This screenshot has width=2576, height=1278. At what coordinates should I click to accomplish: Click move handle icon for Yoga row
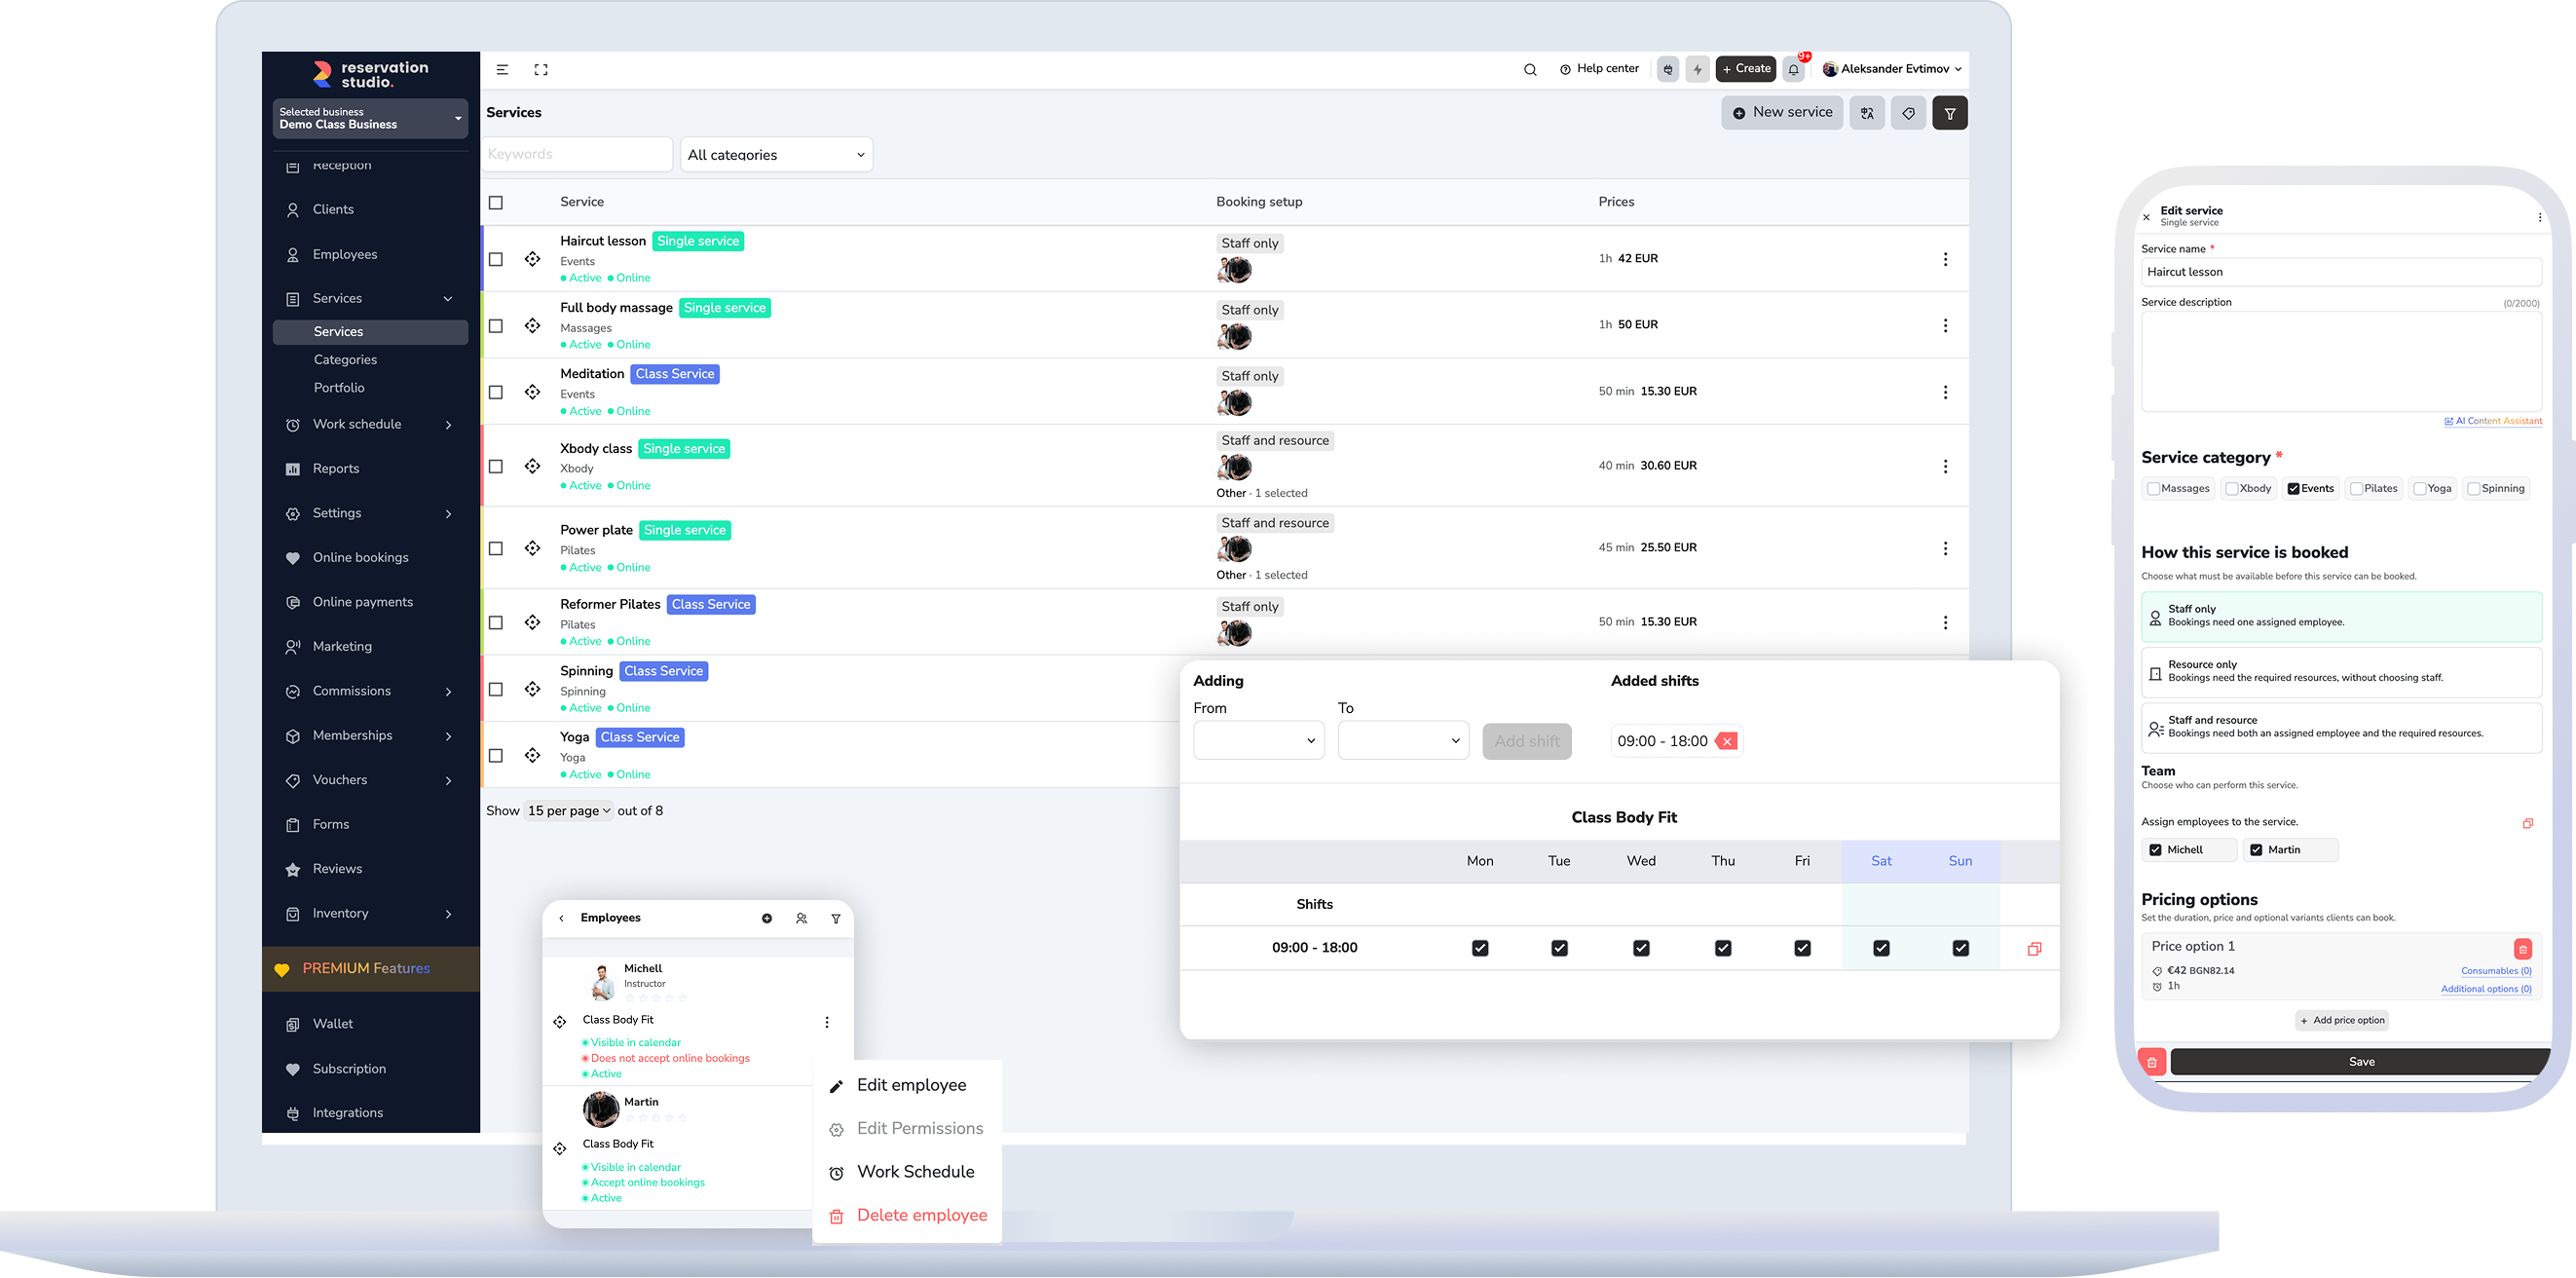(533, 755)
